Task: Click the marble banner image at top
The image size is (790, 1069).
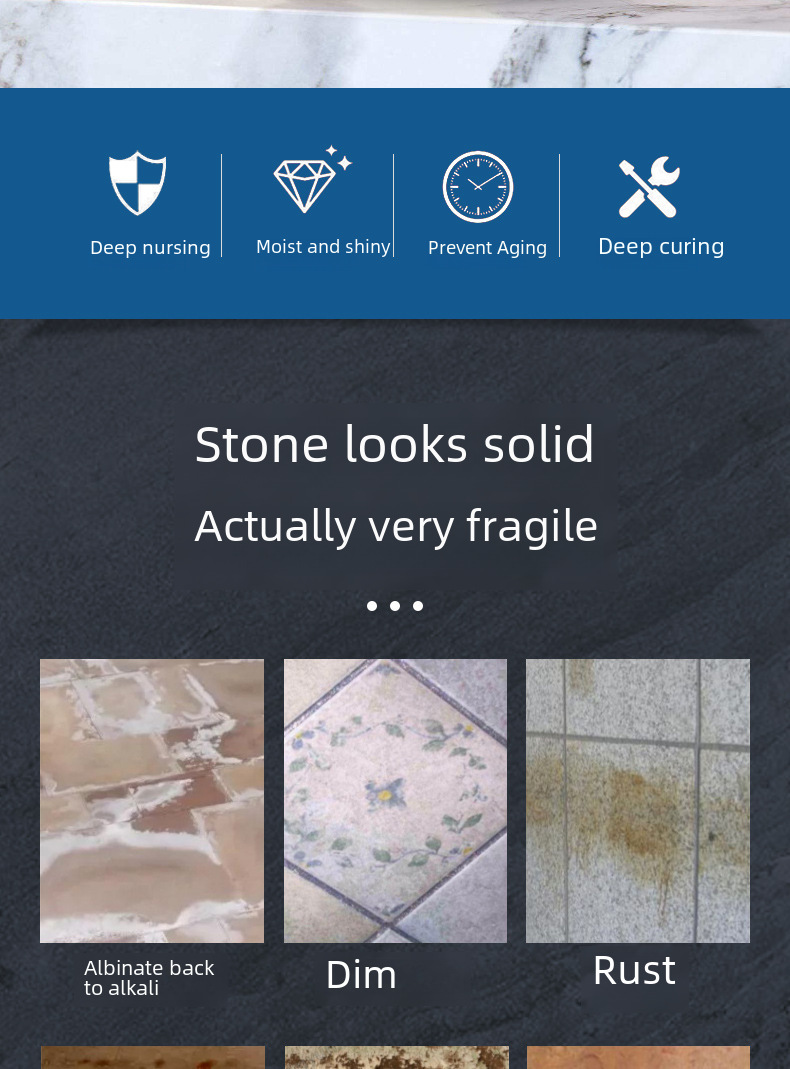Action: 395,44
